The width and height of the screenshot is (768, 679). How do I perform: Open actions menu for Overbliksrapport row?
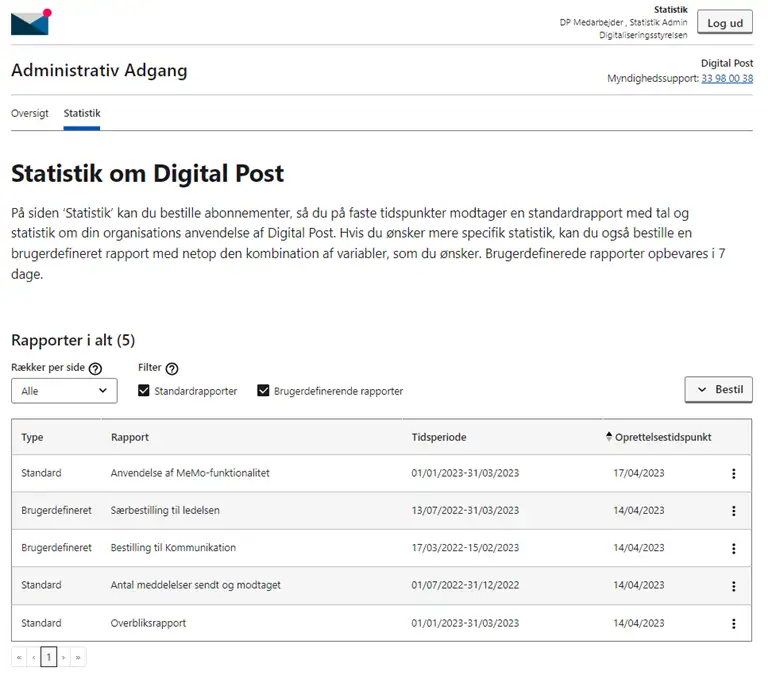(x=733, y=623)
